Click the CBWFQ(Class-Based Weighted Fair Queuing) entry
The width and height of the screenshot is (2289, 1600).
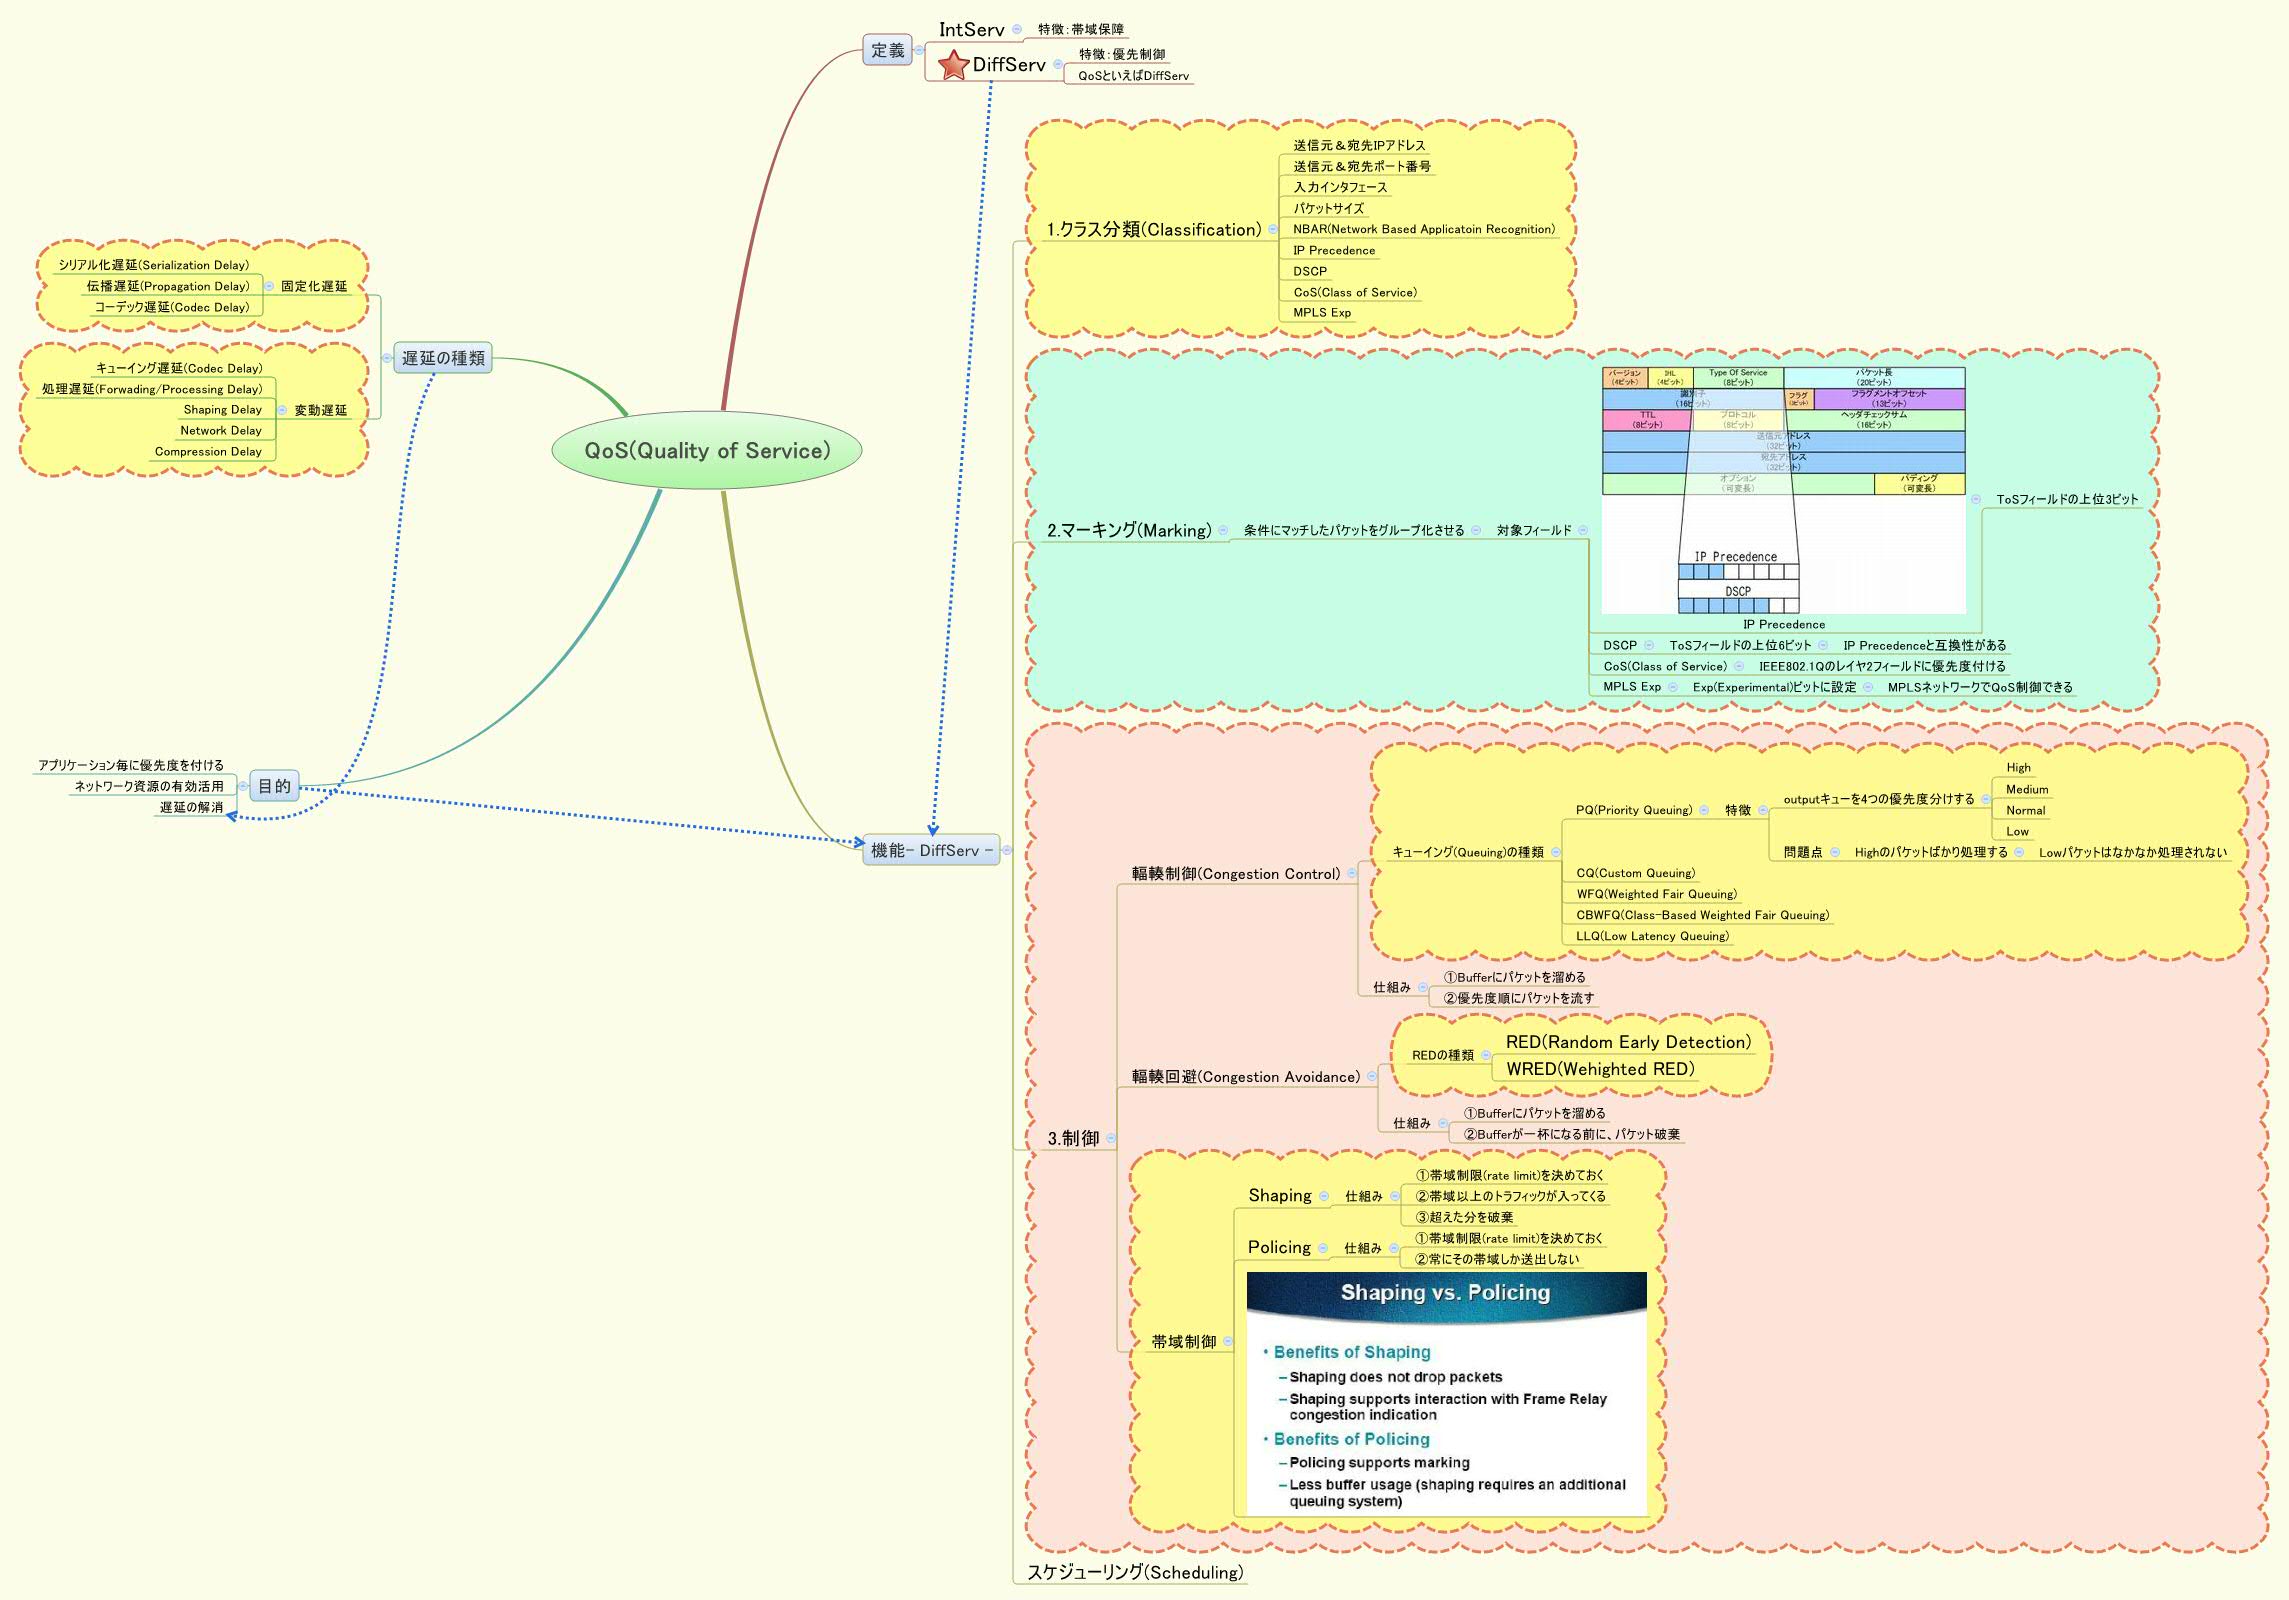coord(1702,915)
